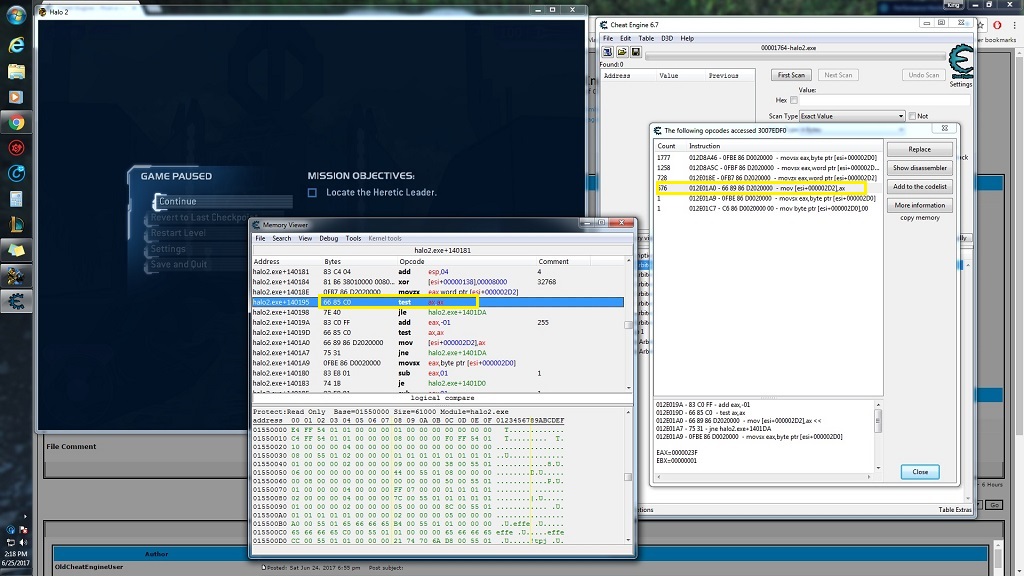Screen dimensions: 1024x576
Task: Open File menu in Cheat Engine
Action: [607, 39]
